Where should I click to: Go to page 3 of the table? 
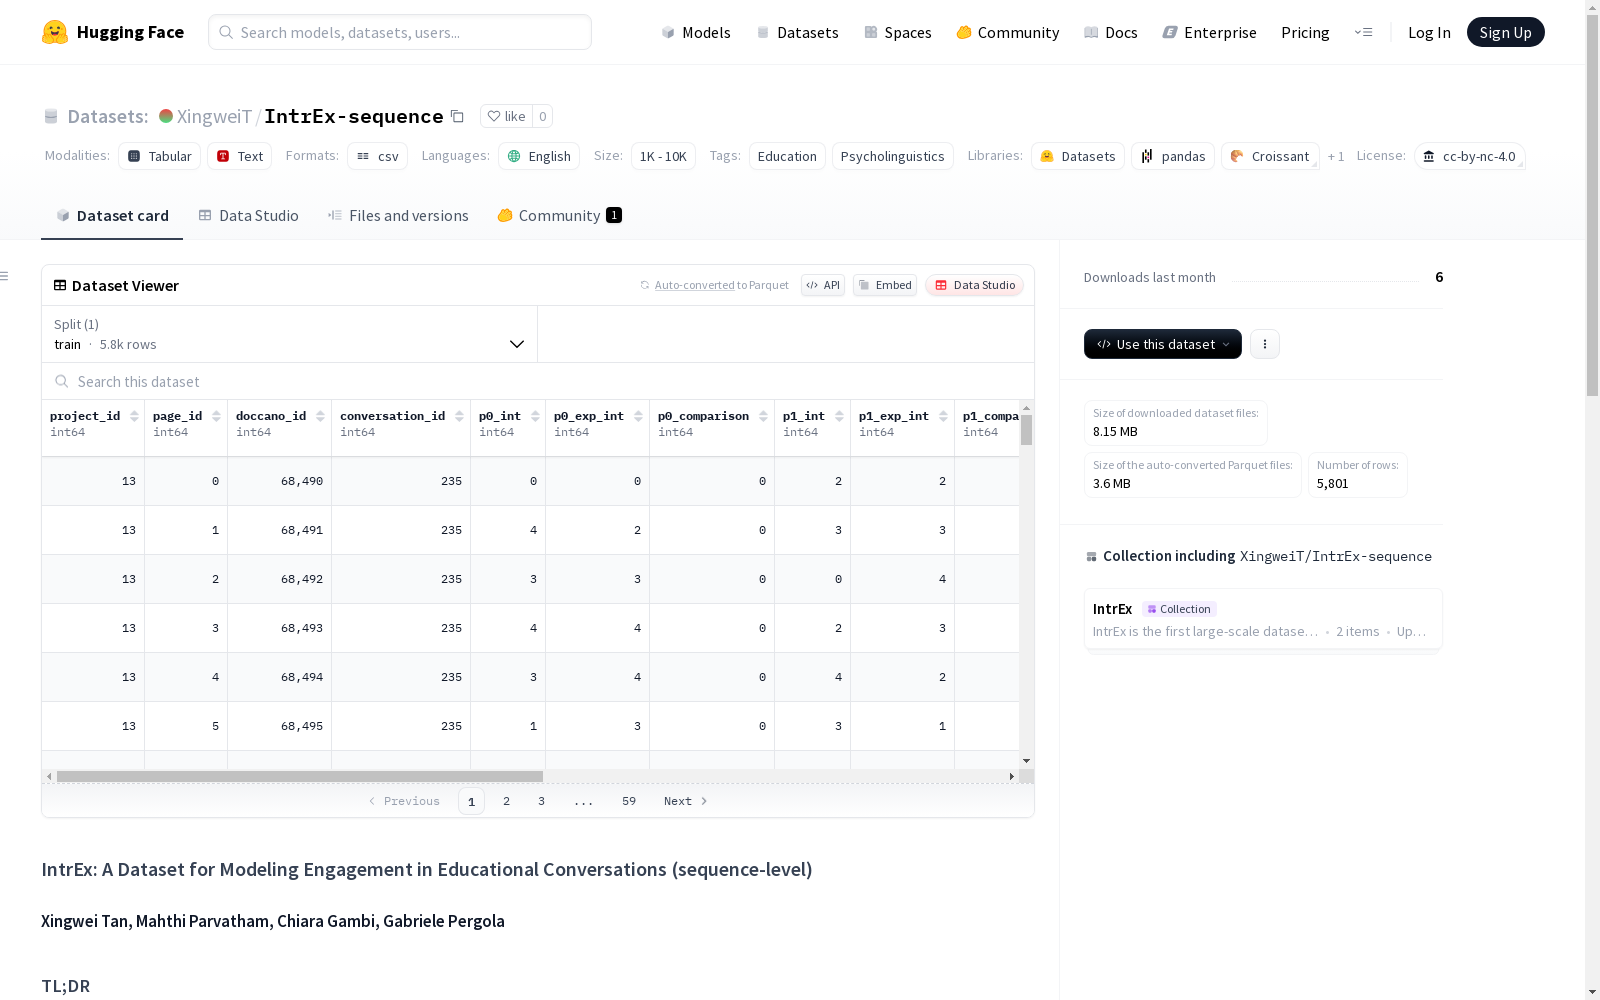click(x=542, y=801)
